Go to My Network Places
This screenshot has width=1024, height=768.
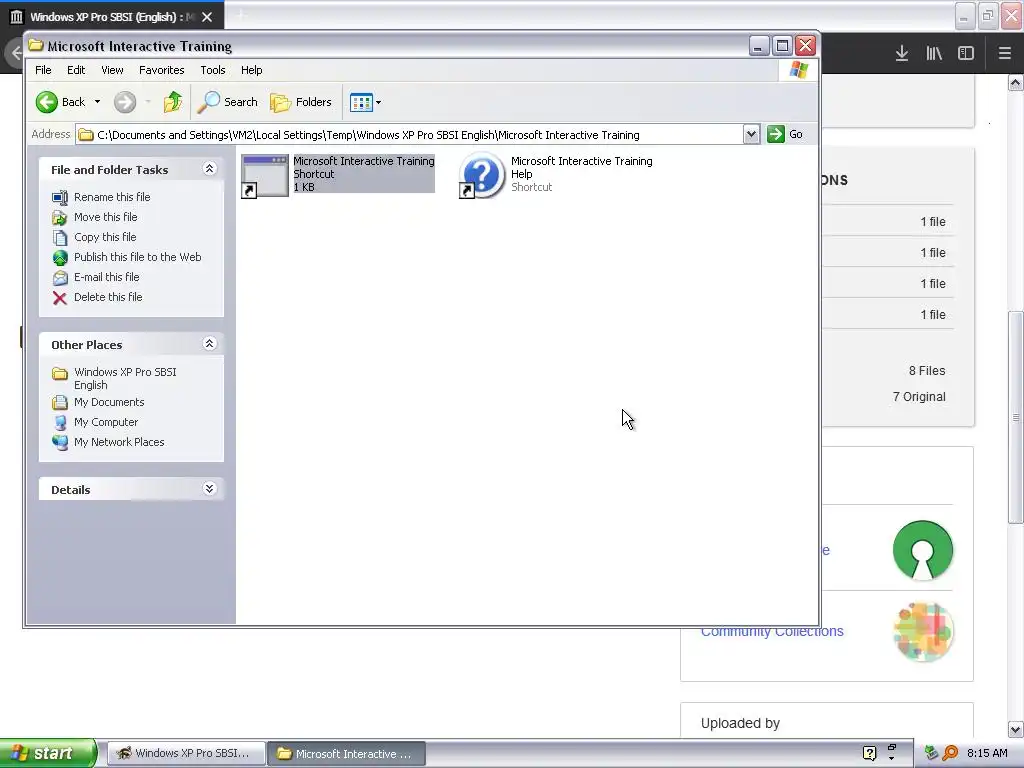click(119, 442)
